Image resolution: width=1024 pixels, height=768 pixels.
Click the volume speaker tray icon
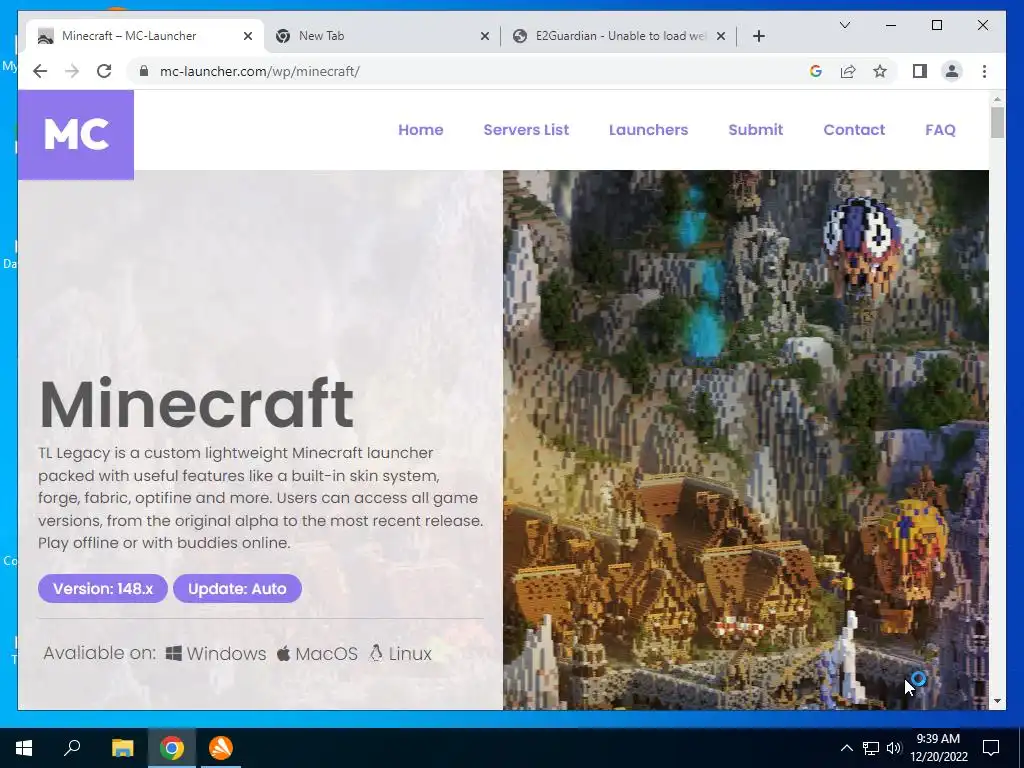coord(894,748)
